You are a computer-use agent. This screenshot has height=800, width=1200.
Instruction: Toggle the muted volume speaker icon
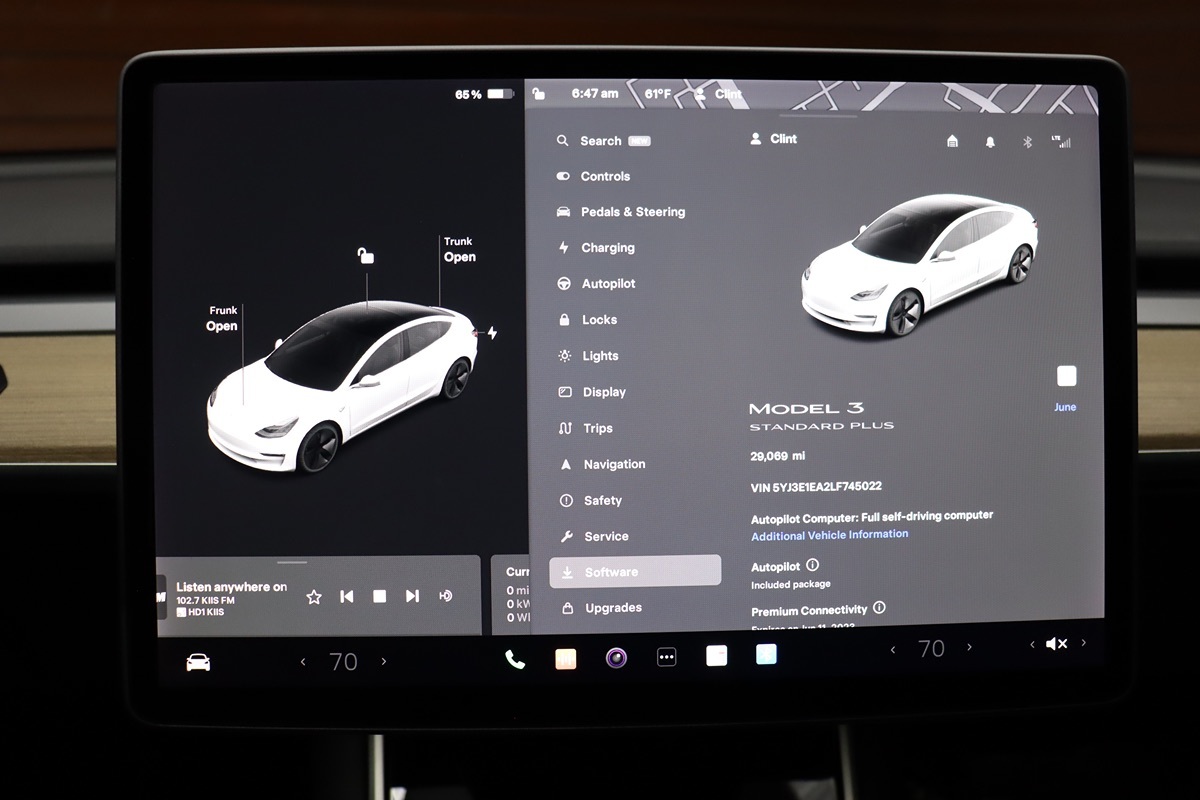(1056, 645)
